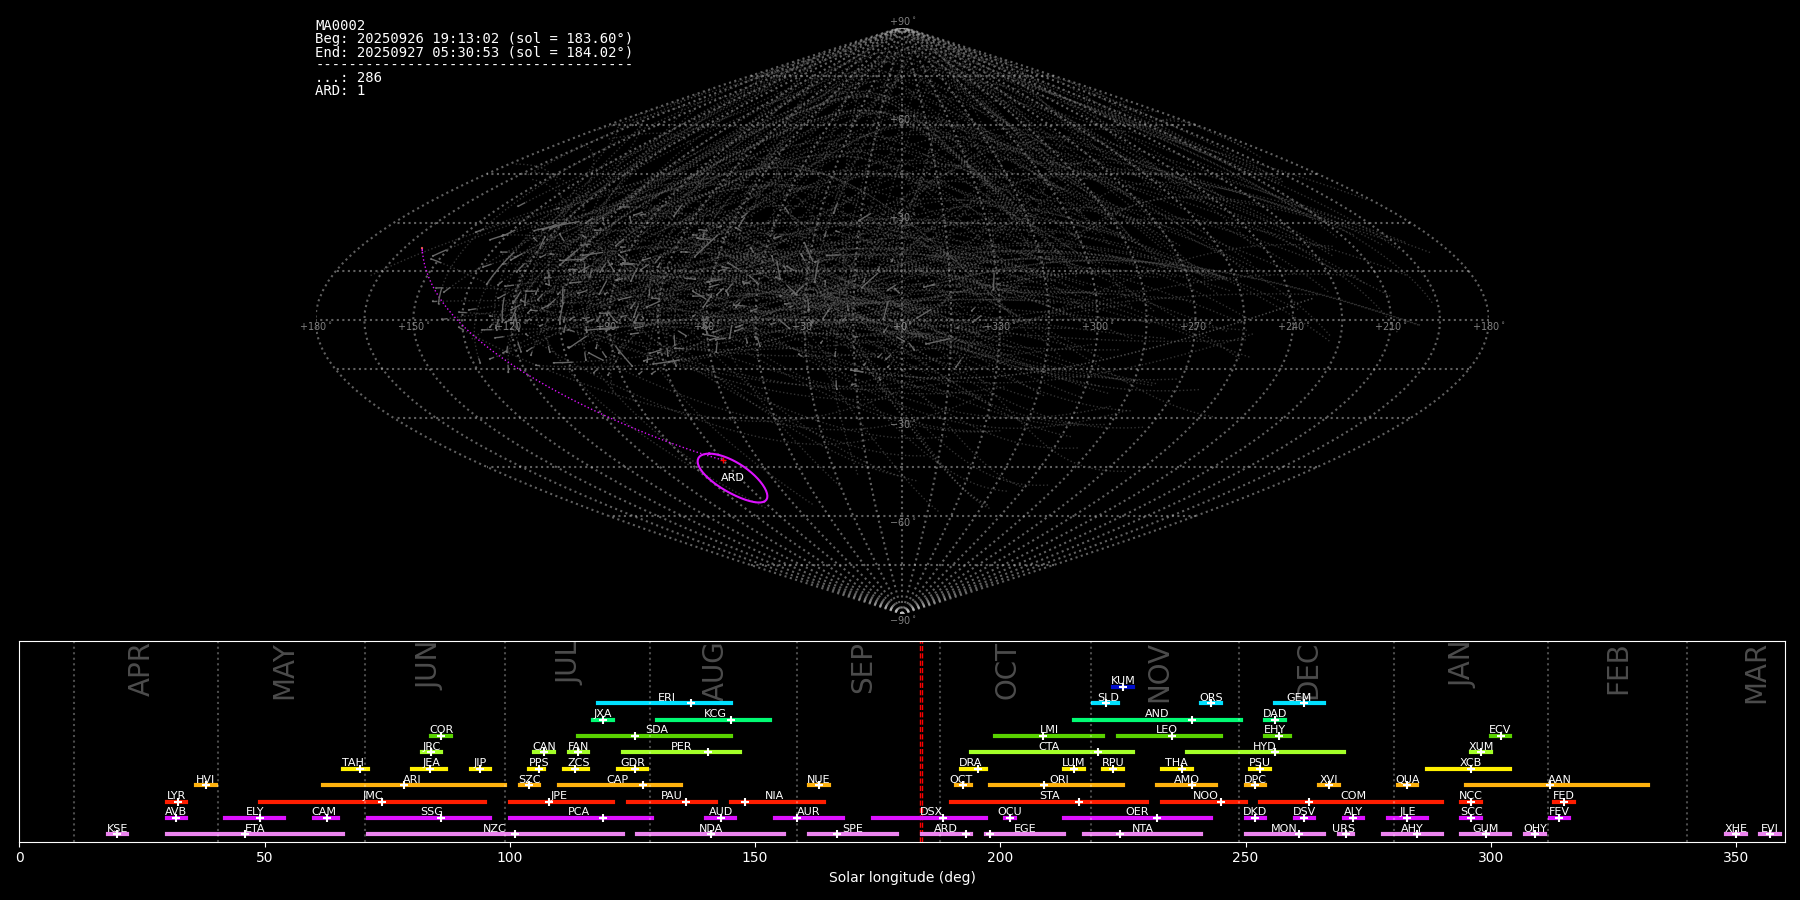
Task: Select the KSE shower label
Action: click(x=117, y=829)
